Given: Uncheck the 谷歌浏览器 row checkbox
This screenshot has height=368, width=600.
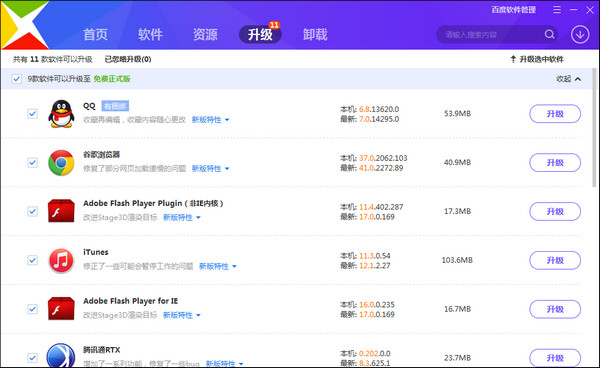Looking at the screenshot, I should click(33, 163).
